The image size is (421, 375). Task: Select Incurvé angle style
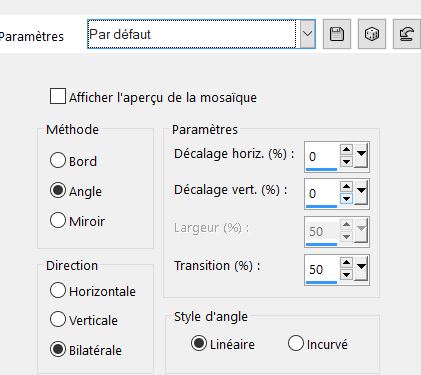click(296, 343)
